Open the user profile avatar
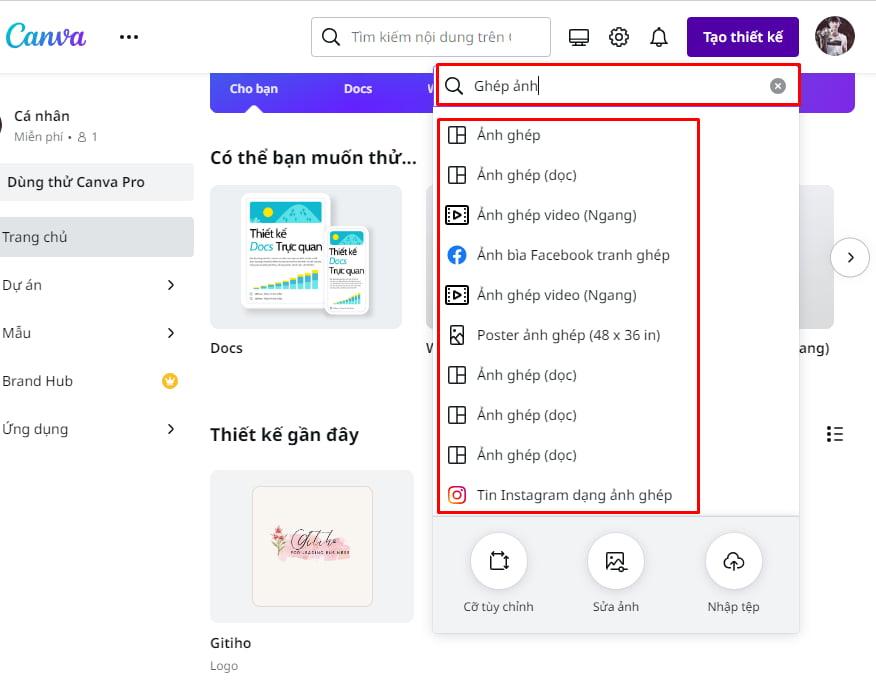Viewport: 876px width, 683px height. tap(835, 36)
